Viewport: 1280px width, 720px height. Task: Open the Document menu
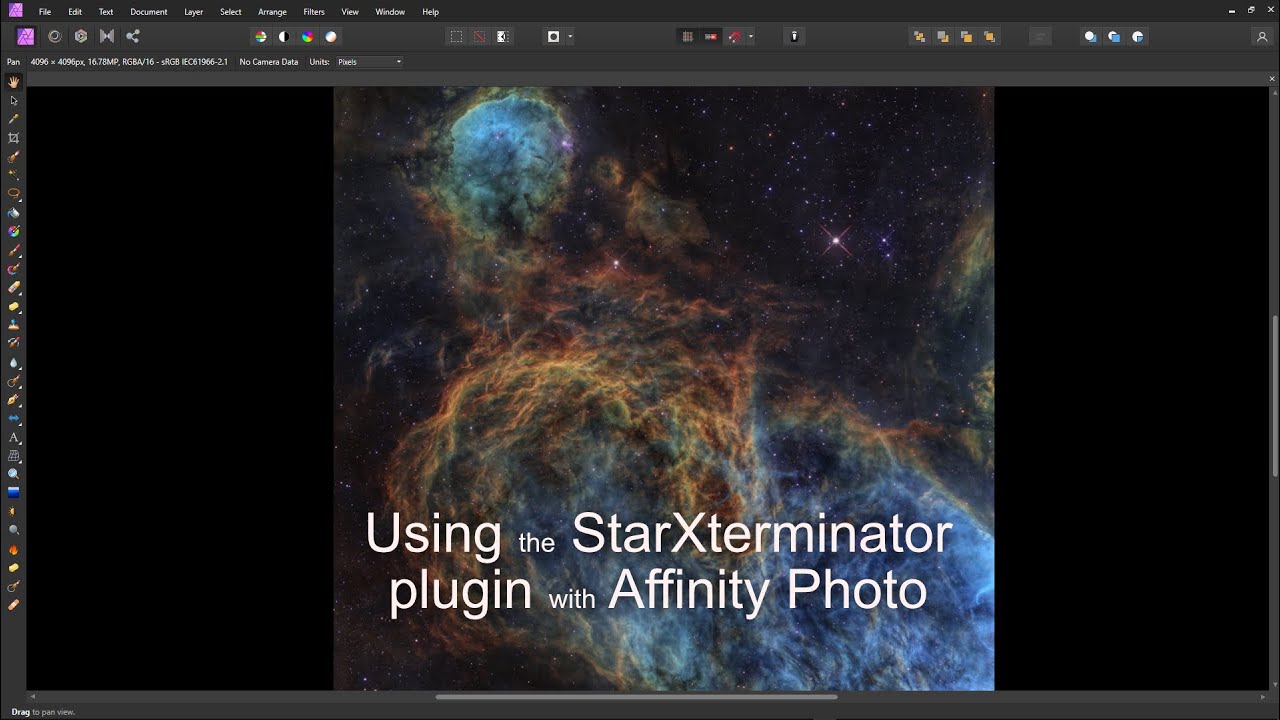149,12
